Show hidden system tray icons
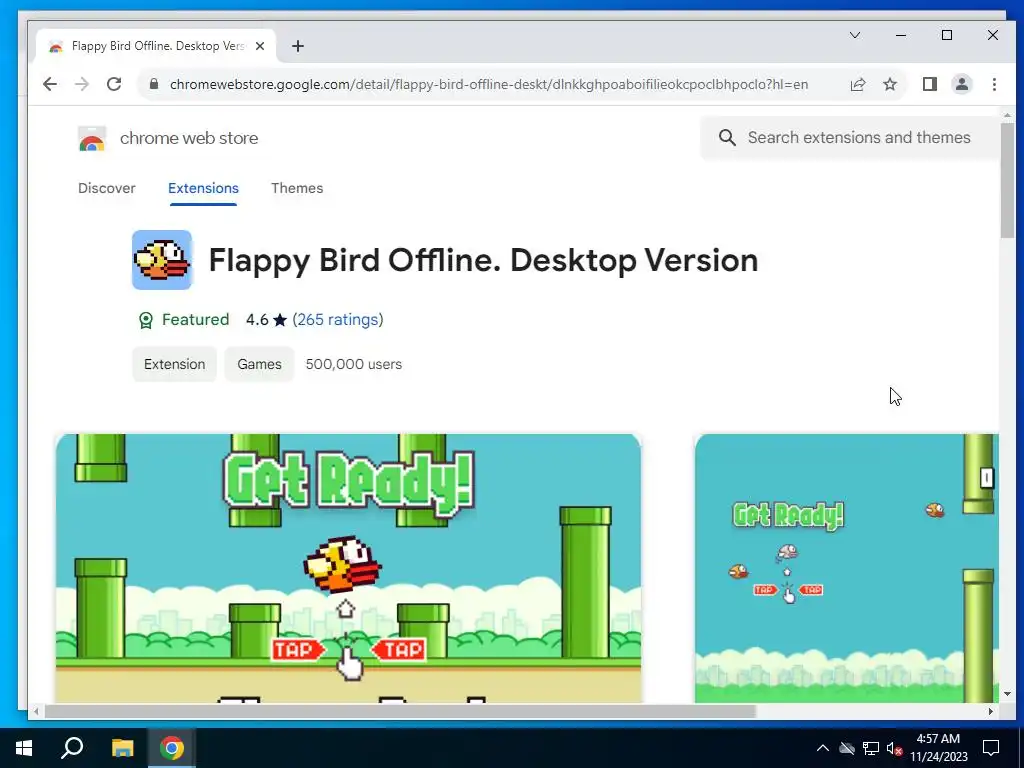This screenshot has height=768, width=1024. [822, 748]
